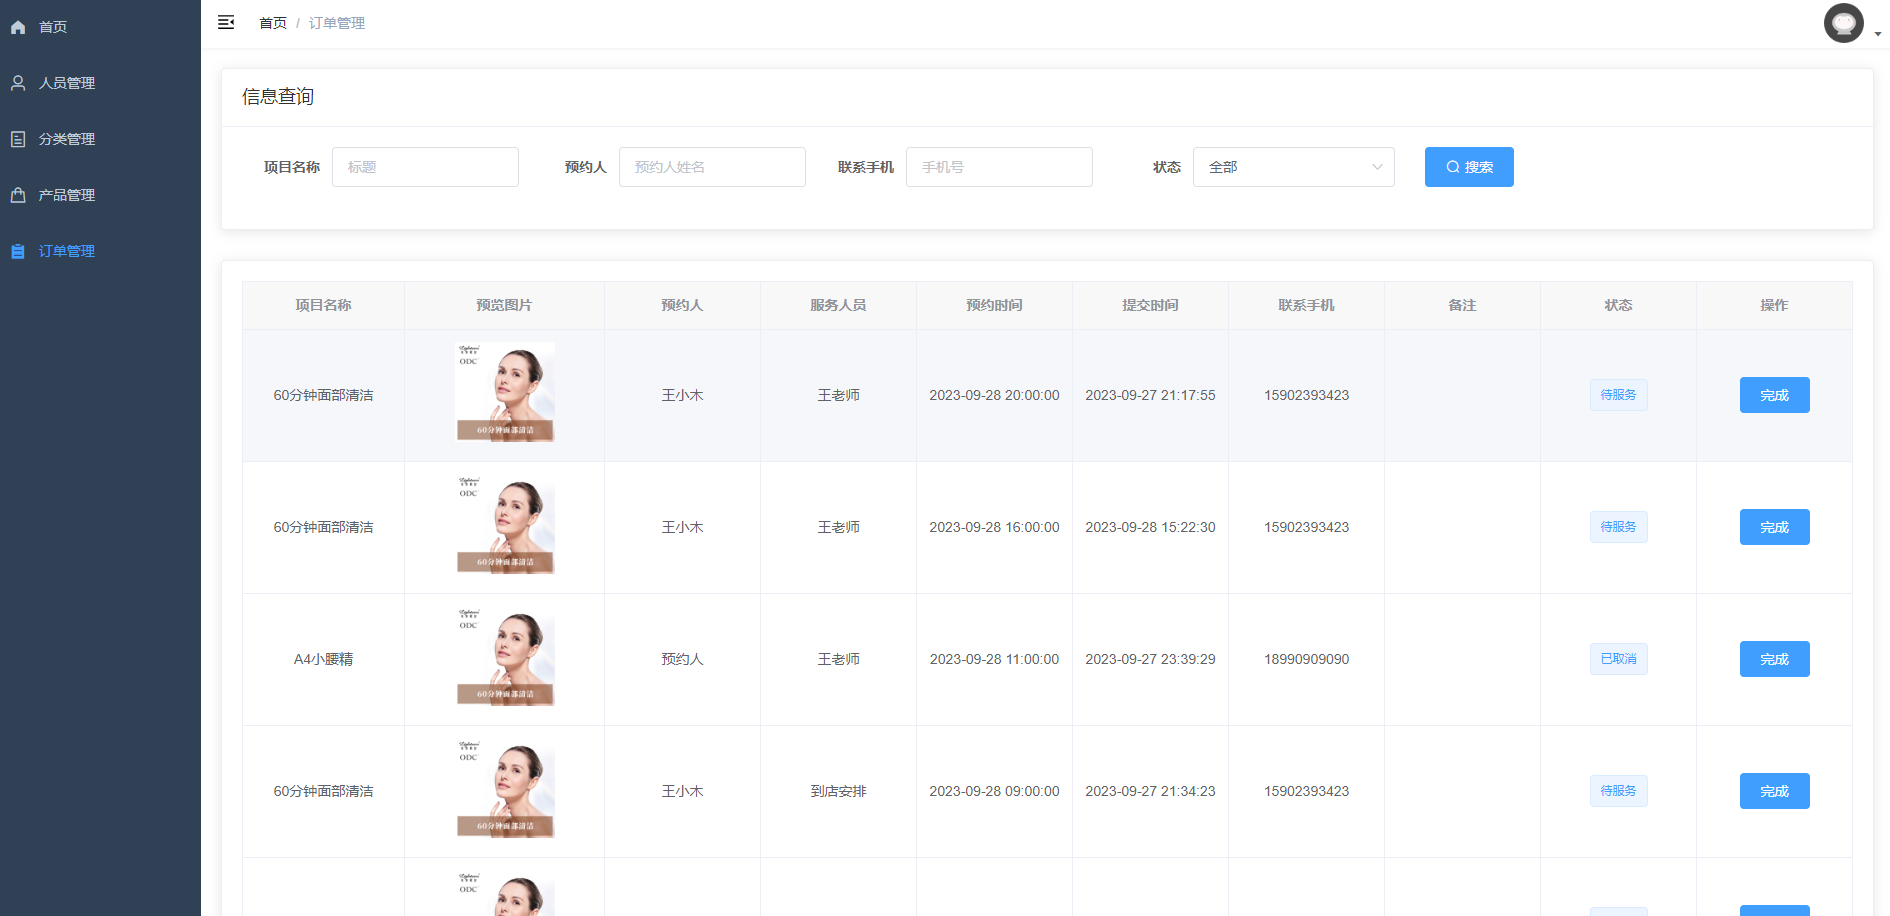This screenshot has height=916, width=1890.
Task: Select 订单管理 menu item
Action: pos(100,251)
